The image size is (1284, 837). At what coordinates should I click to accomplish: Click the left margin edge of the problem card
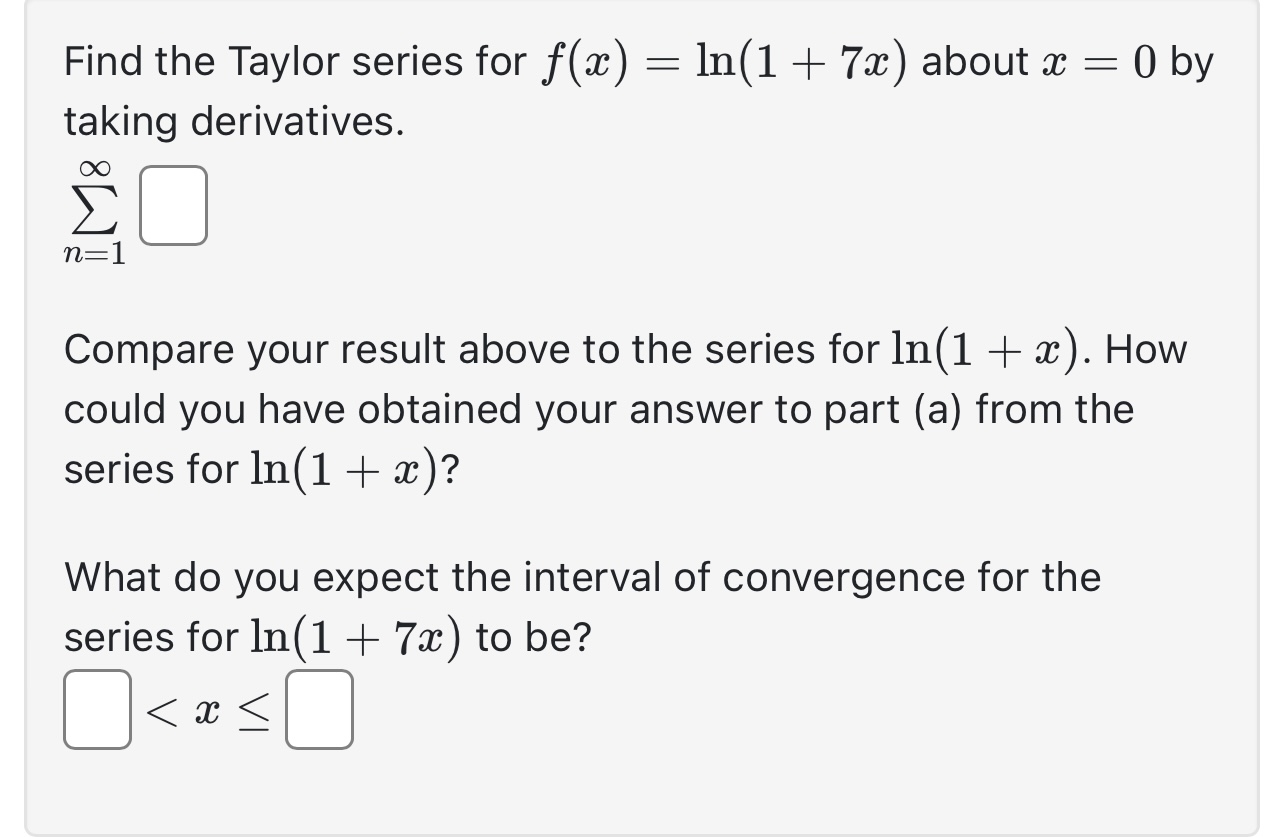(28, 420)
